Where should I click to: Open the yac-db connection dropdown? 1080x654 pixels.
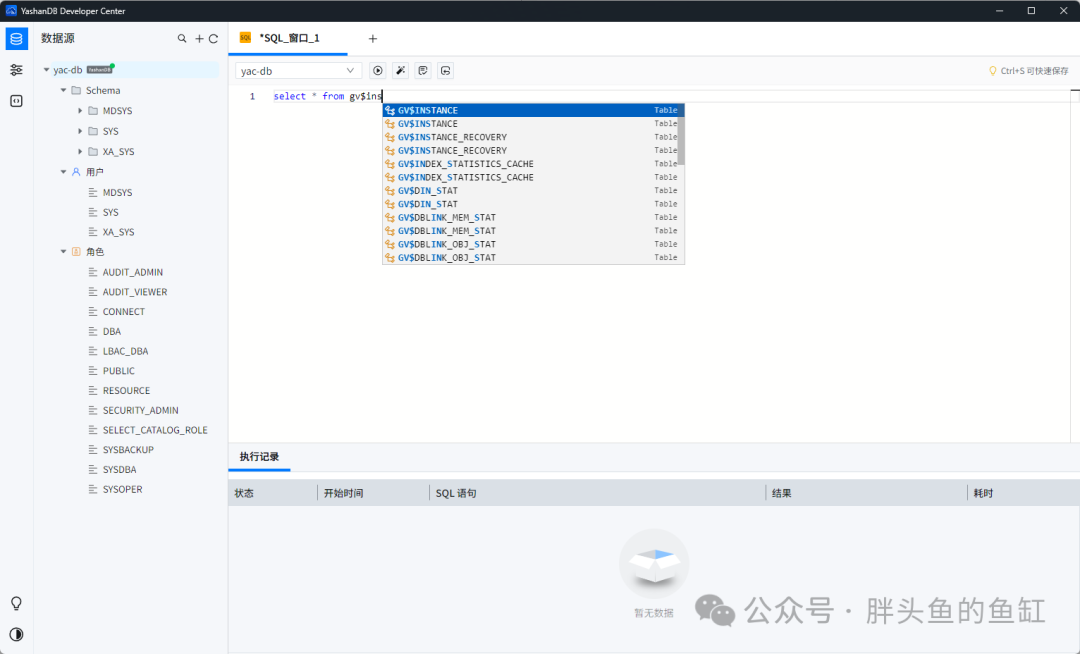[x=298, y=71]
